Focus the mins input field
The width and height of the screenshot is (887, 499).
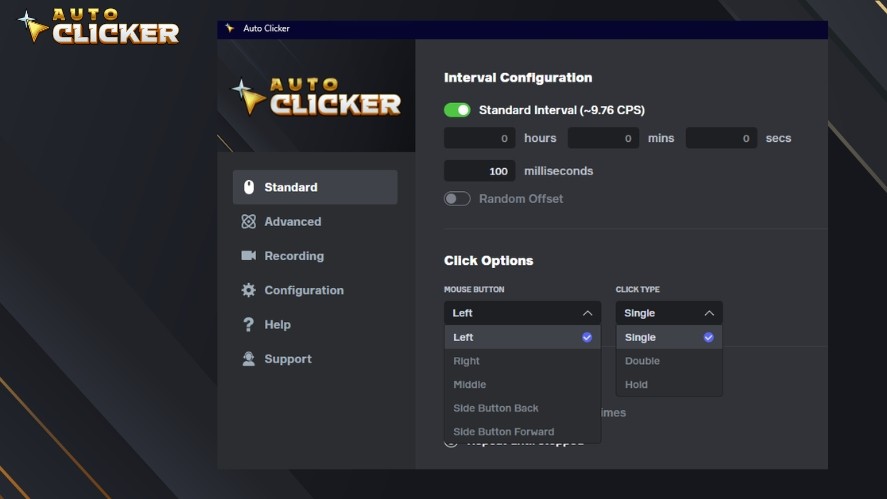[603, 138]
